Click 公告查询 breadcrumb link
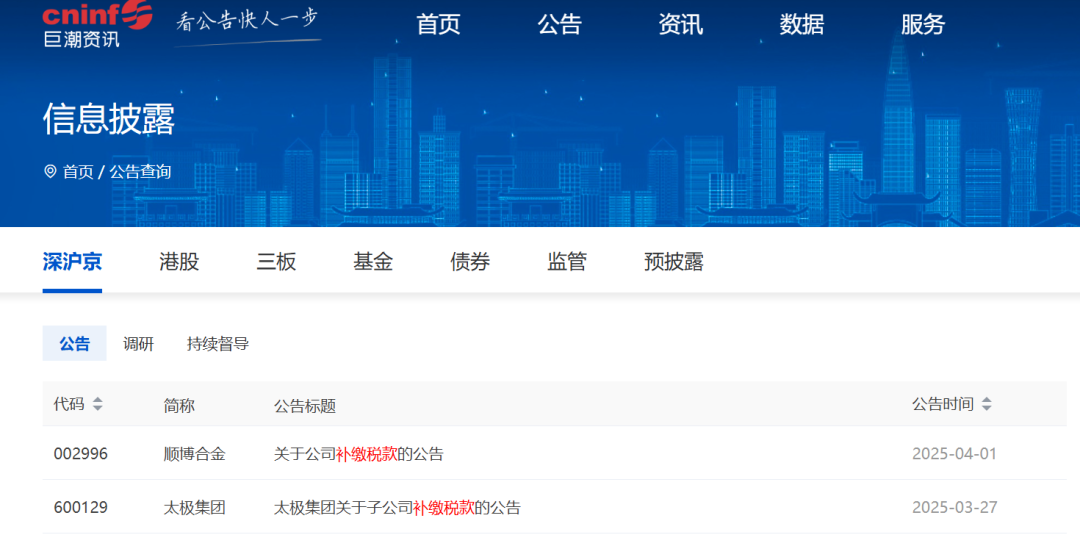1080x557 pixels. pos(140,171)
